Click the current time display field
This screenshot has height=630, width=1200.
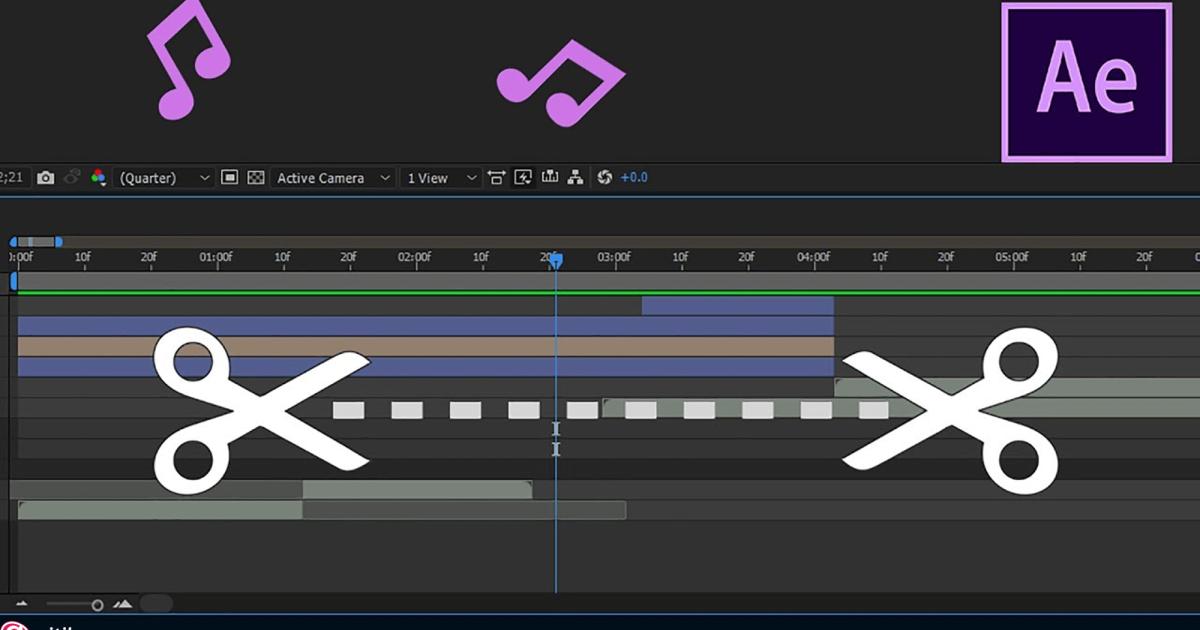click(x=10, y=177)
